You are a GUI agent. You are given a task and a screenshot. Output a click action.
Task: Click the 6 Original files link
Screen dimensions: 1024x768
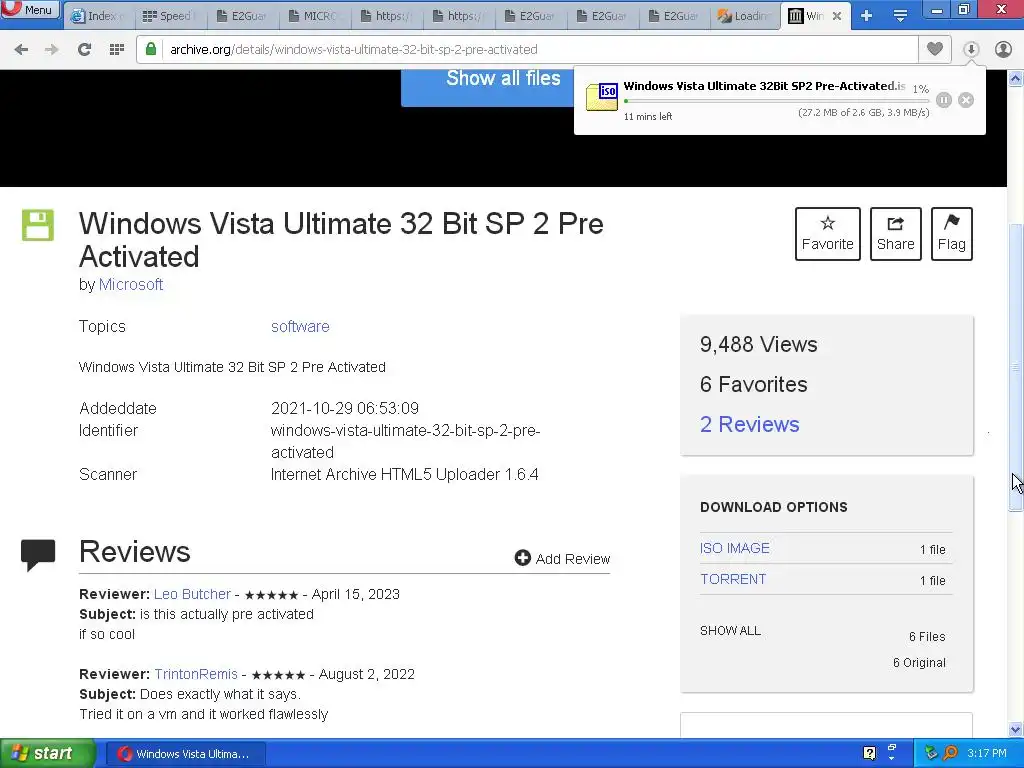919,663
